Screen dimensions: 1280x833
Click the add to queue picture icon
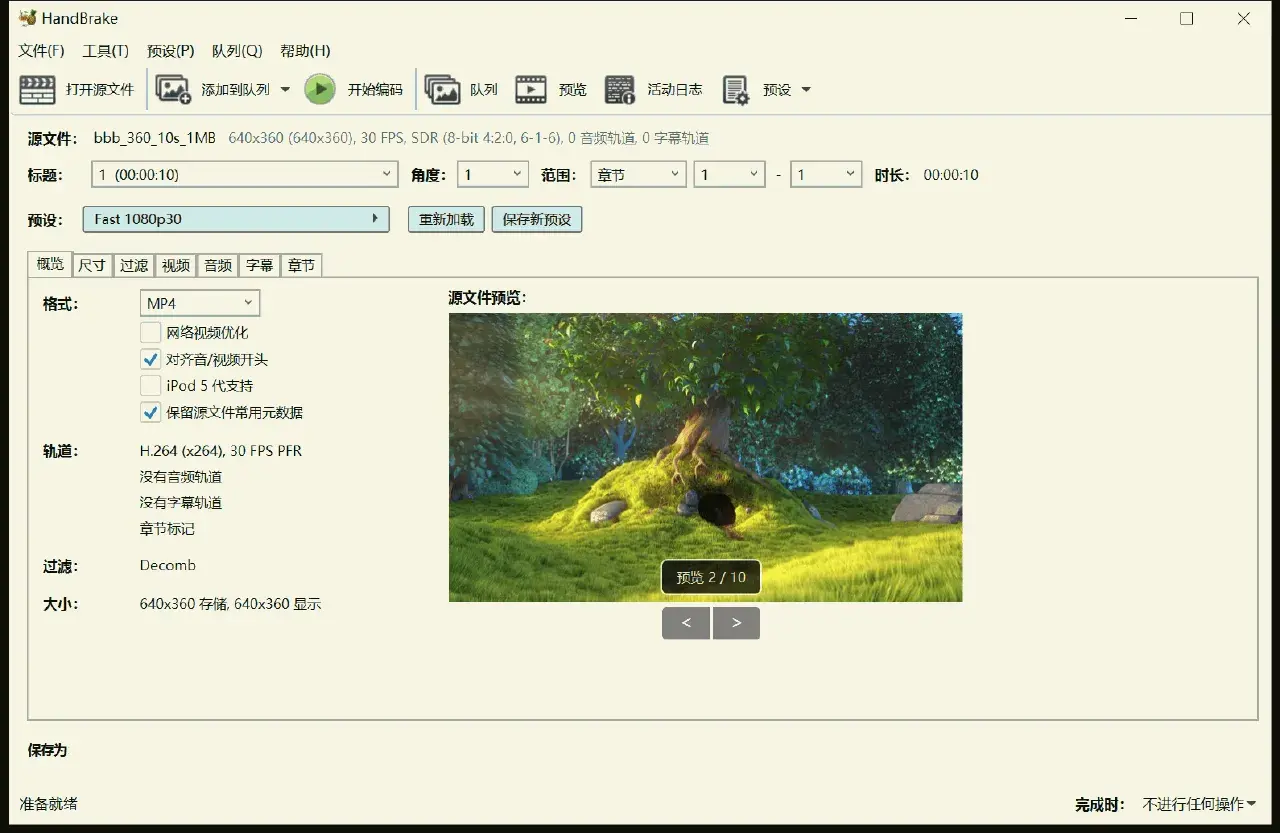(x=173, y=89)
